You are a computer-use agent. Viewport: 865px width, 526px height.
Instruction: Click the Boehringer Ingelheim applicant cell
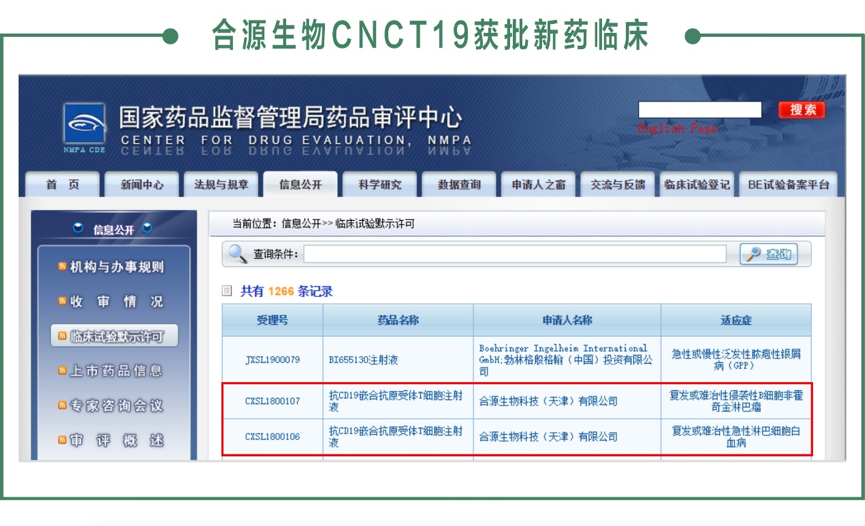pyautogui.click(x=567, y=360)
